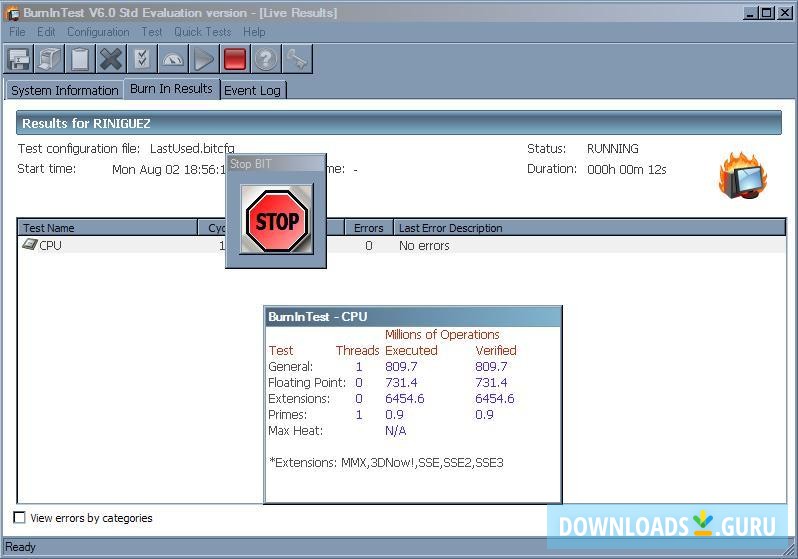
Task: Enable View errors by categories checkbox
Action: pos(19,517)
